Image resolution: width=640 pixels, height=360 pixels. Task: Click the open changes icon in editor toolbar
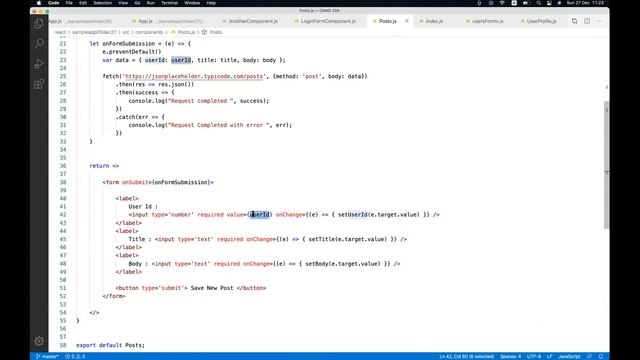click(x=574, y=21)
